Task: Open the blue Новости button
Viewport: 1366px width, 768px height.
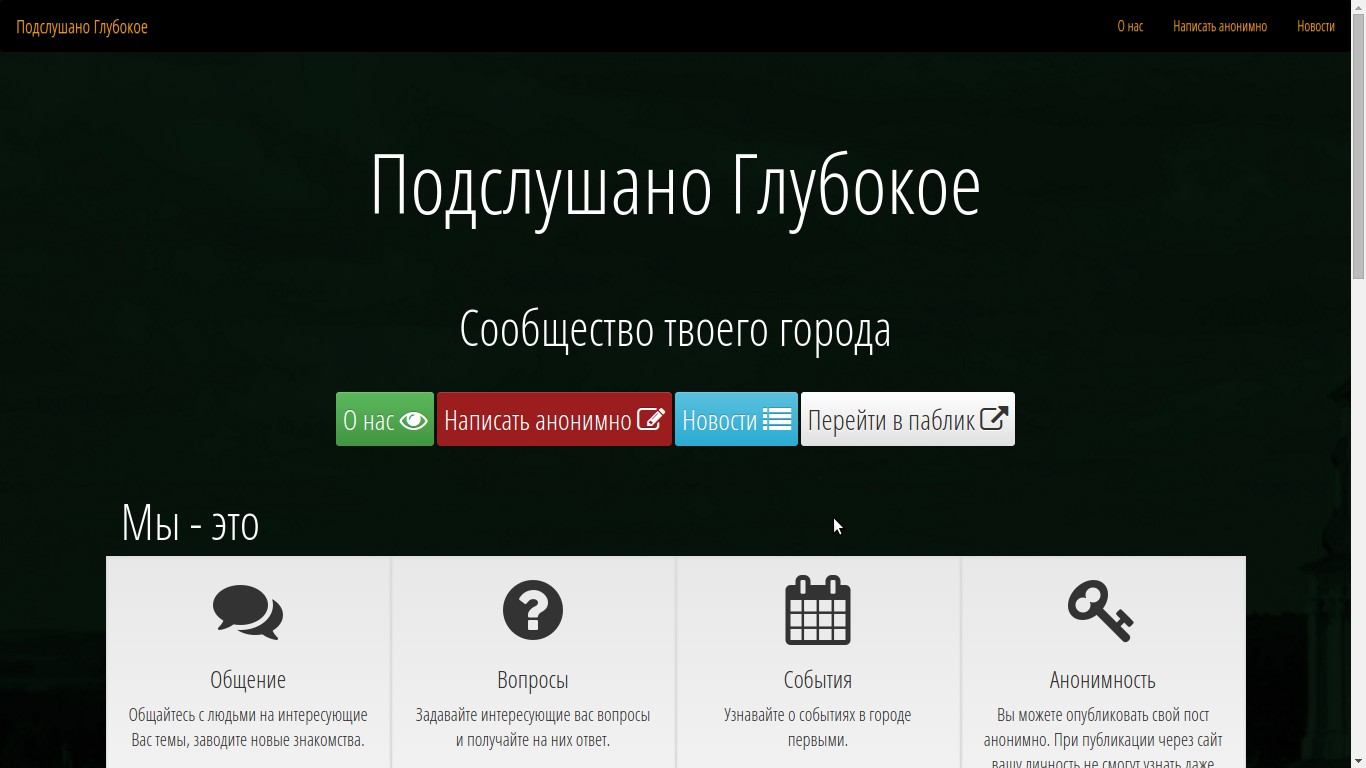Action: pyautogui.click(x=736, y=419)
